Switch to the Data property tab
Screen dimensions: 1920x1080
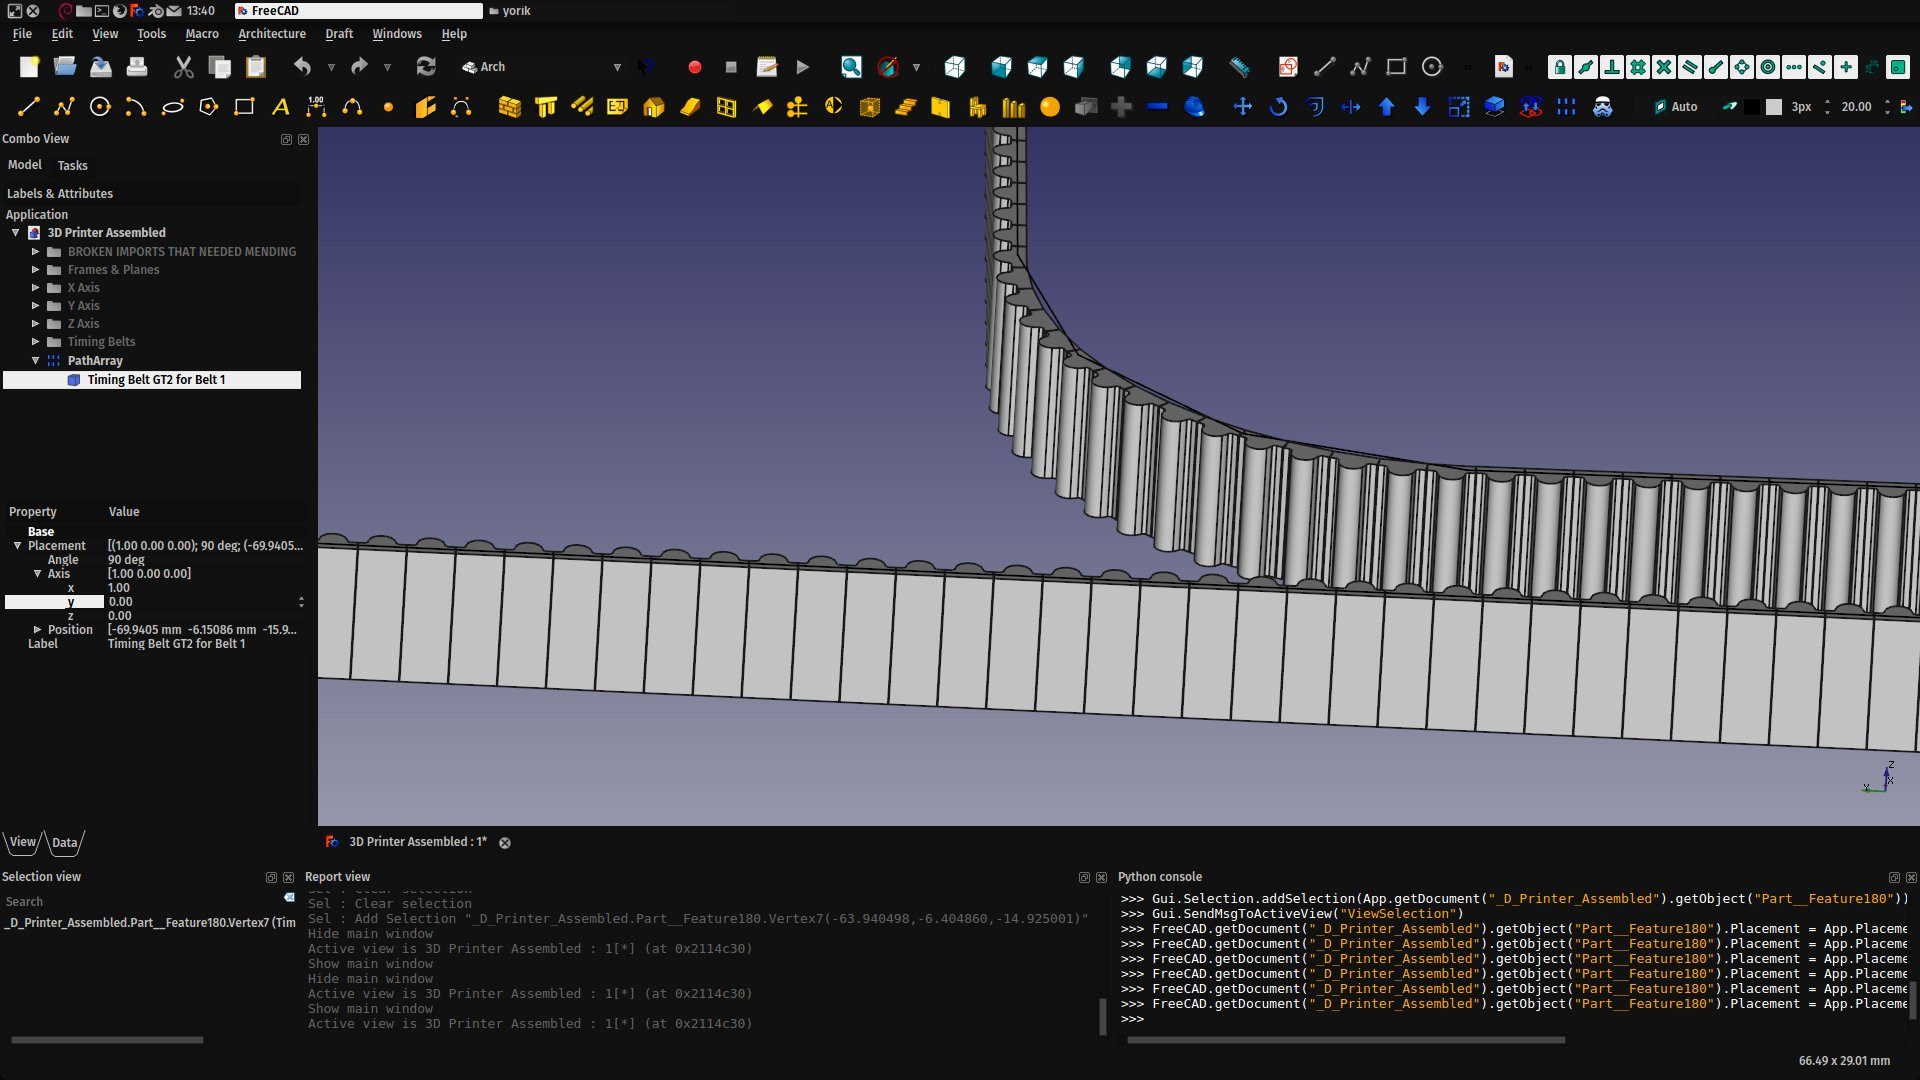tap(65, 843)
